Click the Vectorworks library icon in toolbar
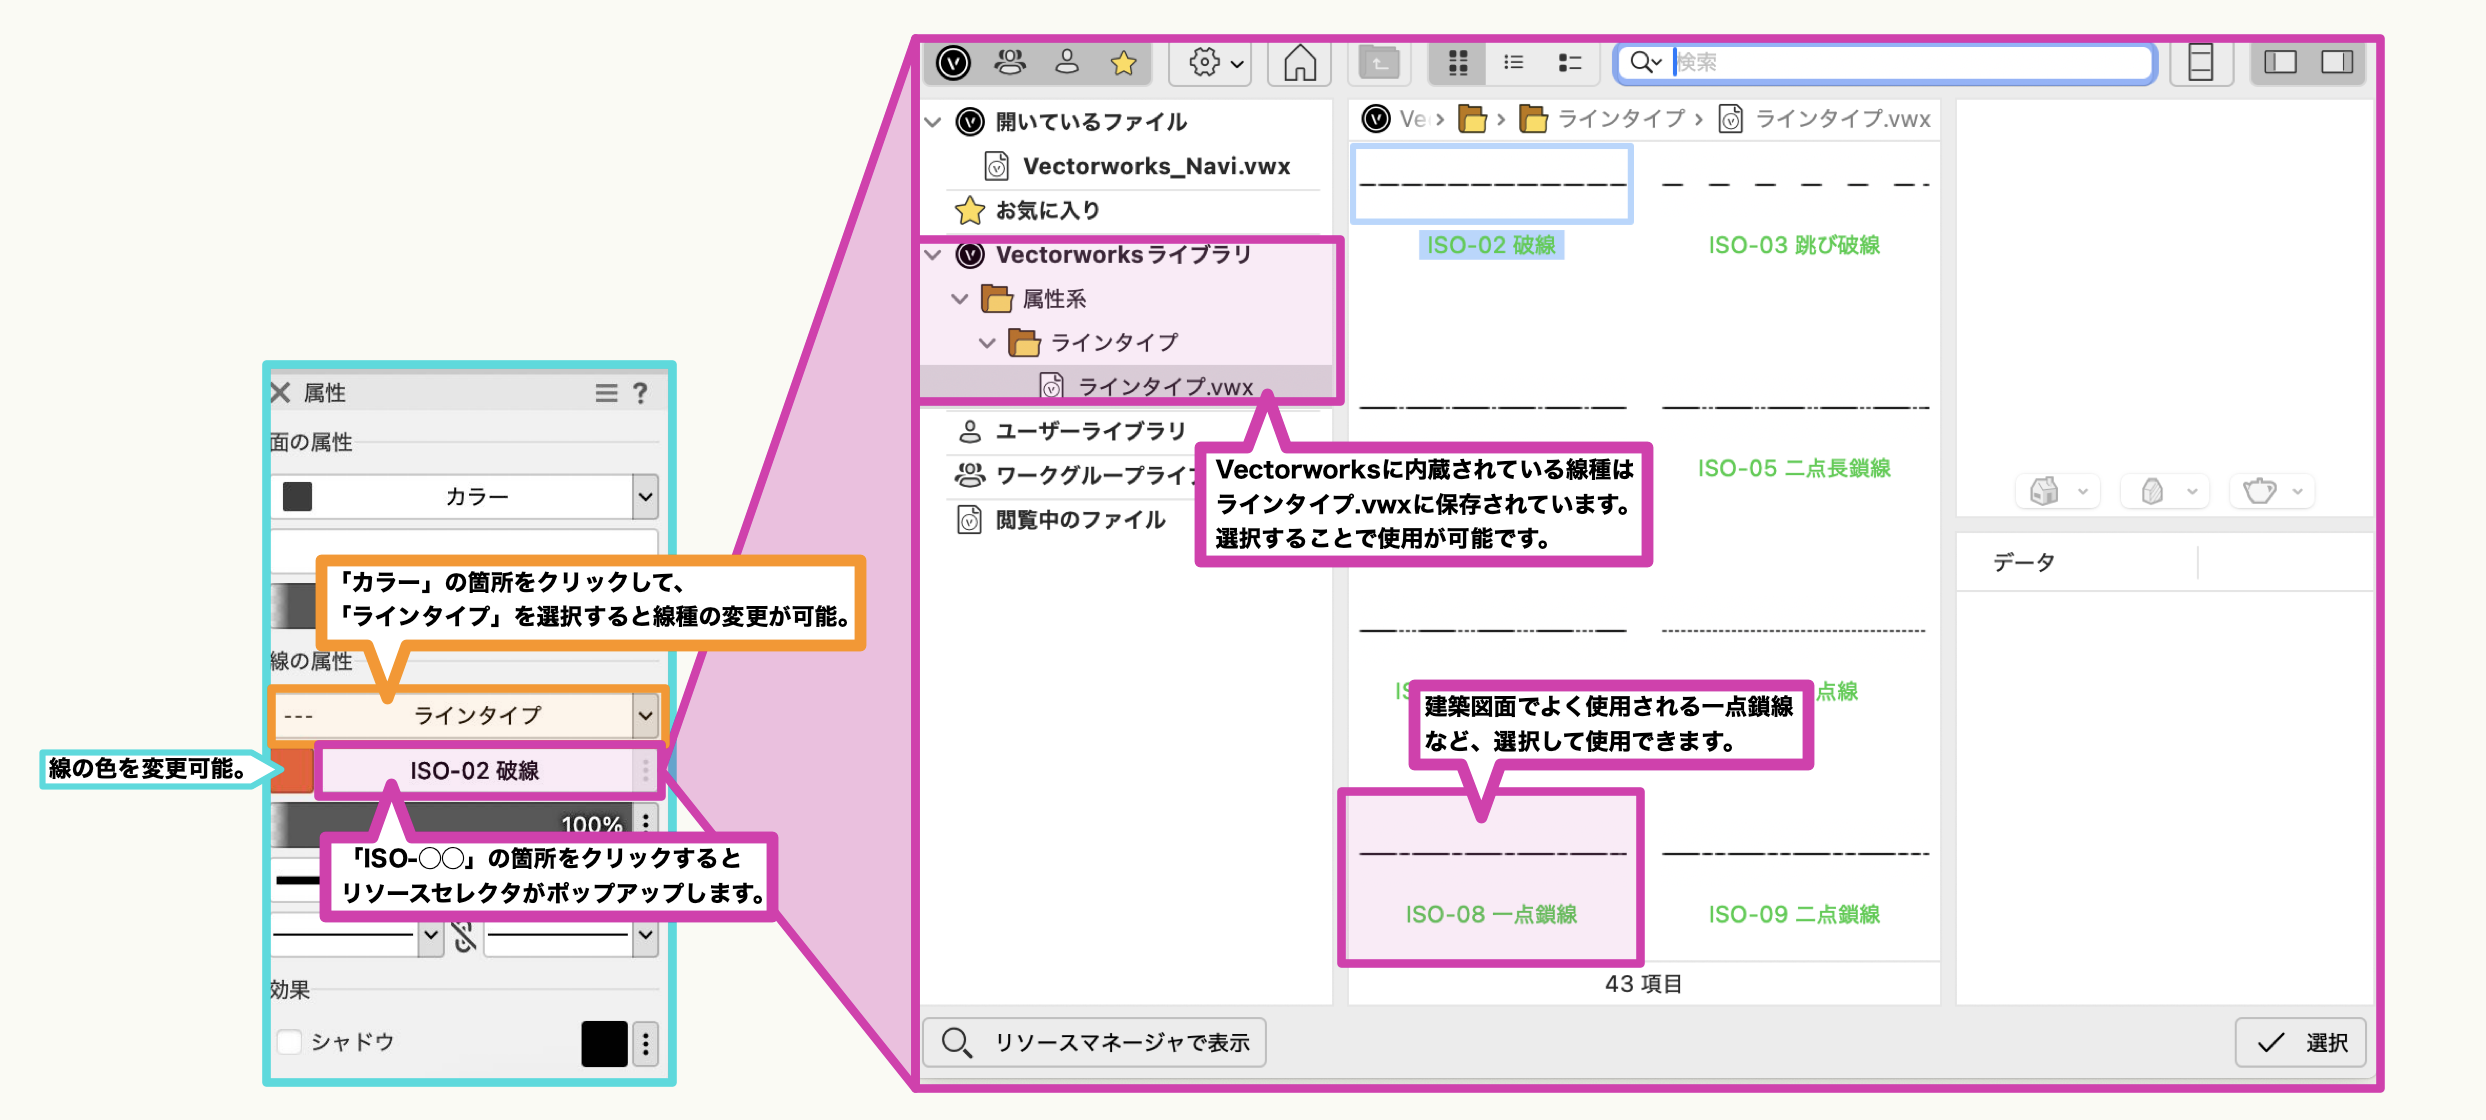2486x1120 pixels. click(x=953, y=63)
